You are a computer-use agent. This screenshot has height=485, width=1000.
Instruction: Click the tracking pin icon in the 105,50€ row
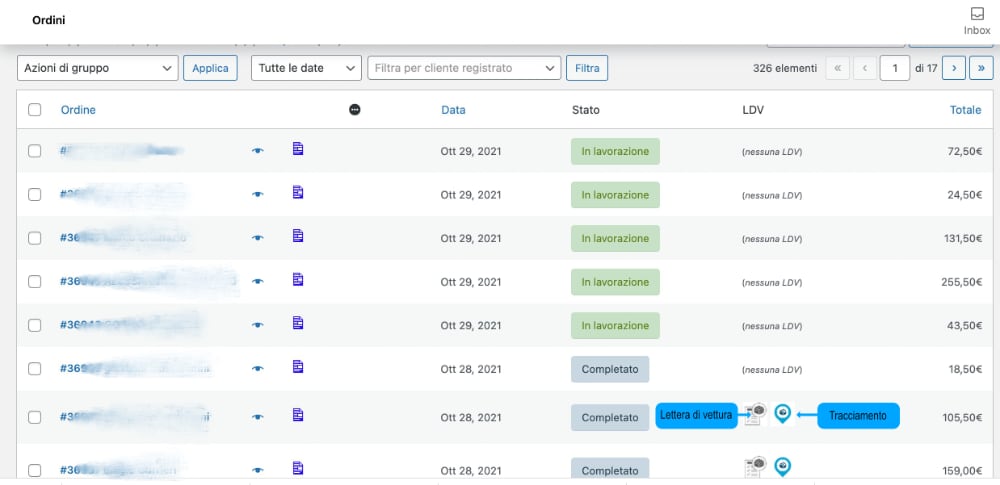pyautogui.click(x=783, y=413)
